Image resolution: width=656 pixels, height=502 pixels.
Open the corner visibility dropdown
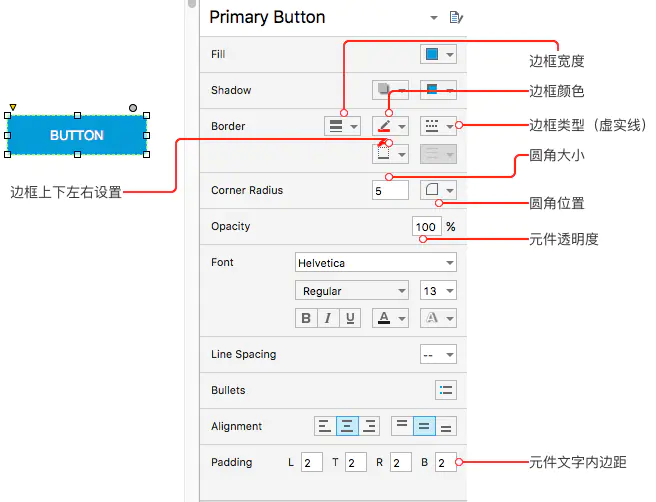pyautogui.click(x=438, y=190)
